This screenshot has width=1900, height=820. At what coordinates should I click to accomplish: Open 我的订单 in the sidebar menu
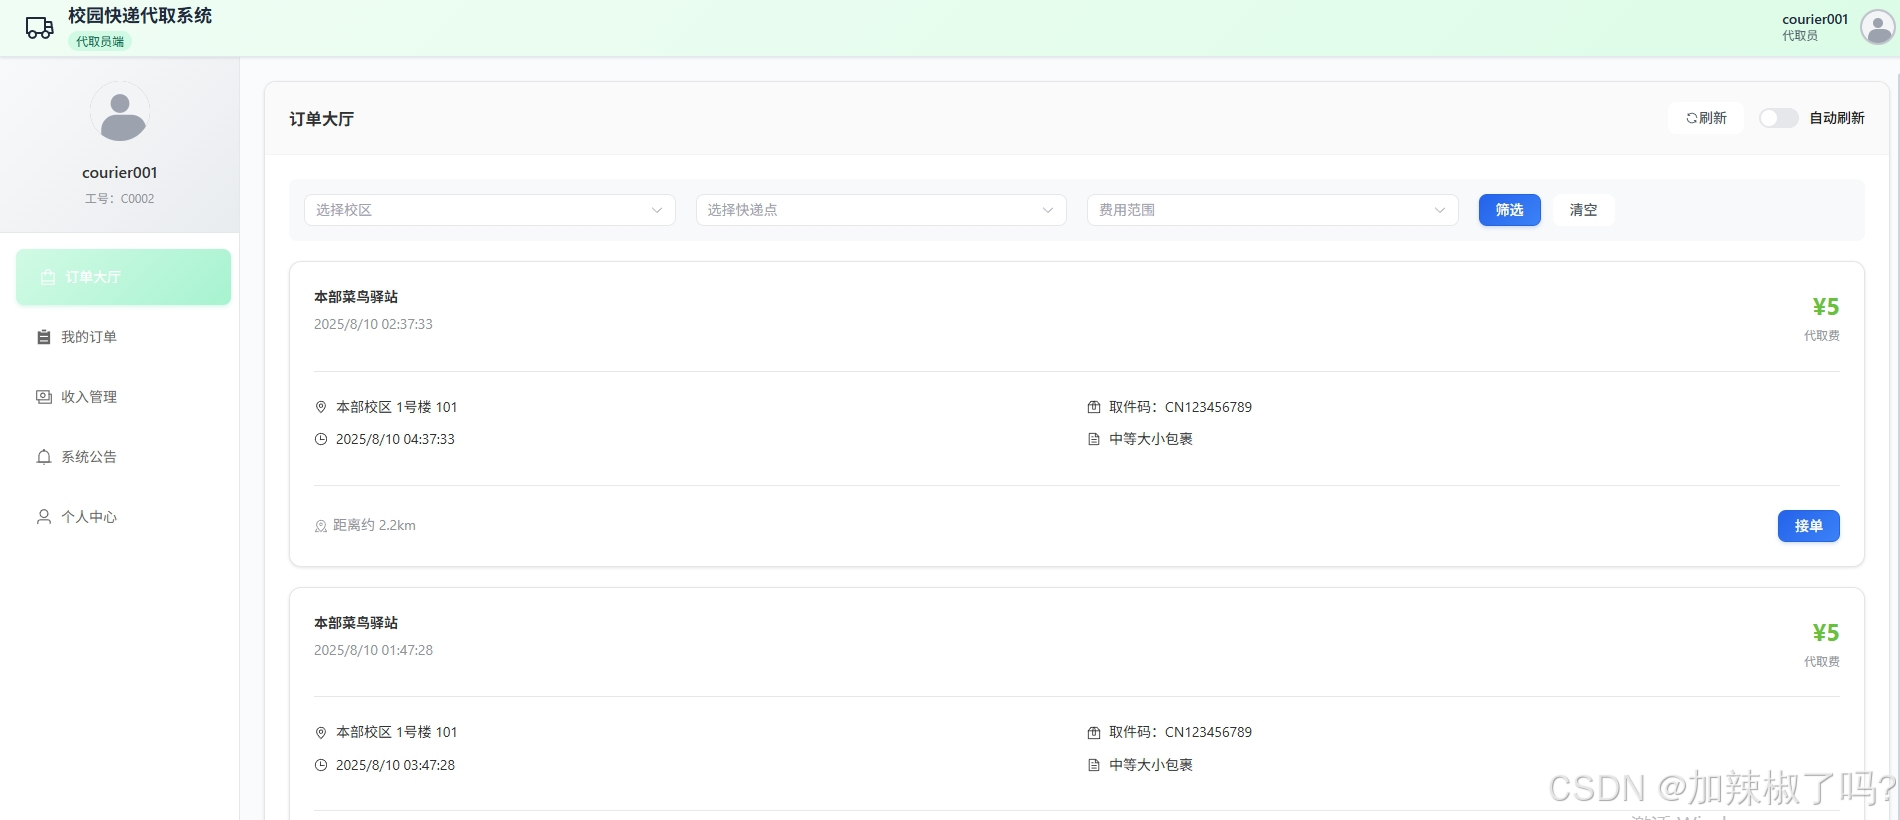(123, 337)
